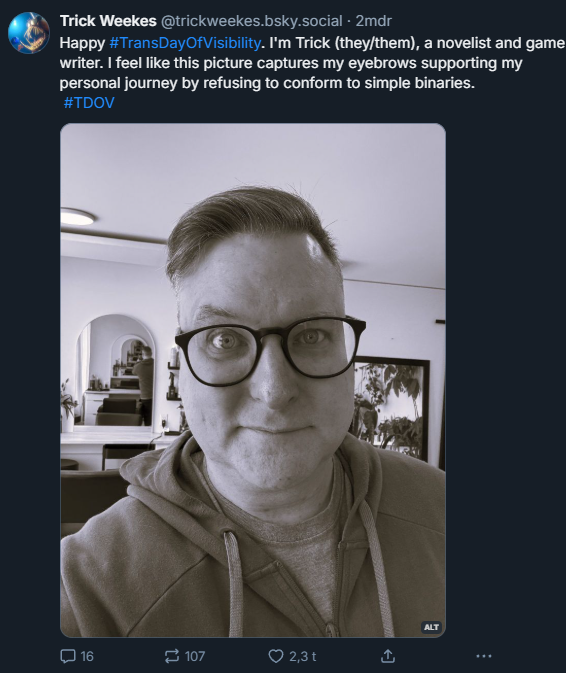
Task: Open the share arrow icon
Action: (x=387, y=656)
